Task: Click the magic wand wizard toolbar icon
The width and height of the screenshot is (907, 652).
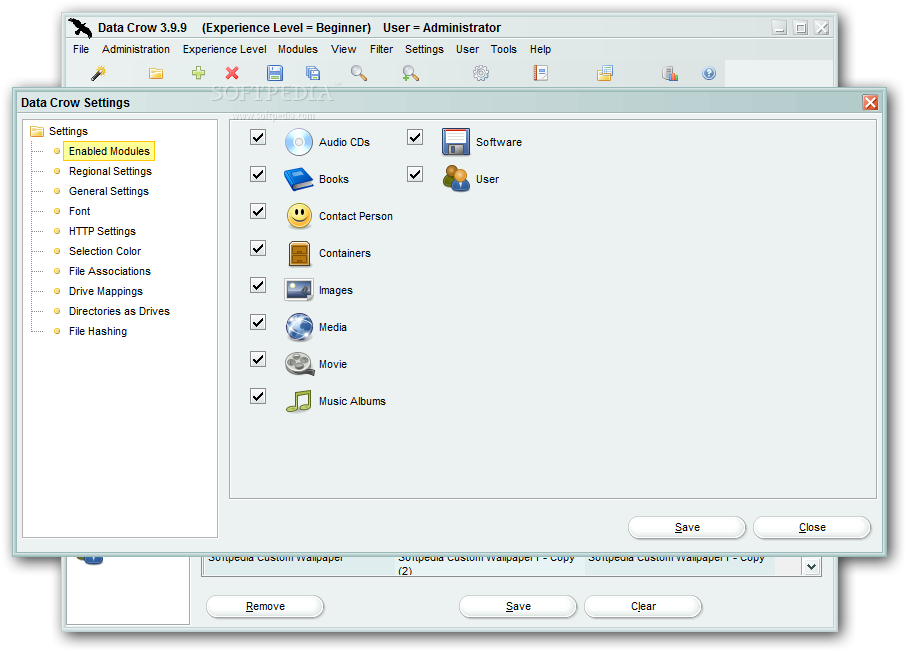Action: tap(99, 73)
